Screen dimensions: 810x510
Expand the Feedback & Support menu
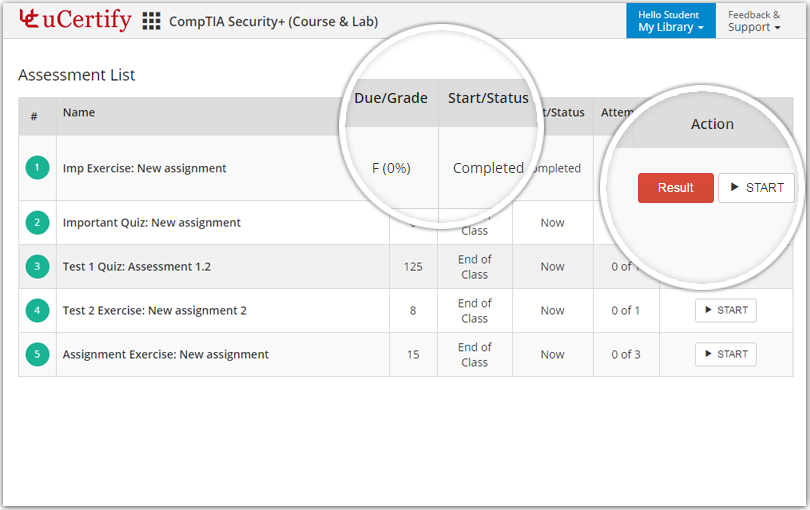754,21
